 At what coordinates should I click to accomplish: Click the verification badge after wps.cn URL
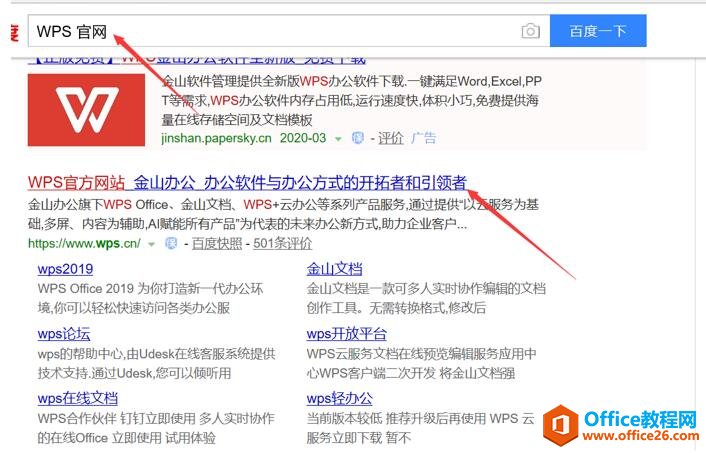(171, 244)
